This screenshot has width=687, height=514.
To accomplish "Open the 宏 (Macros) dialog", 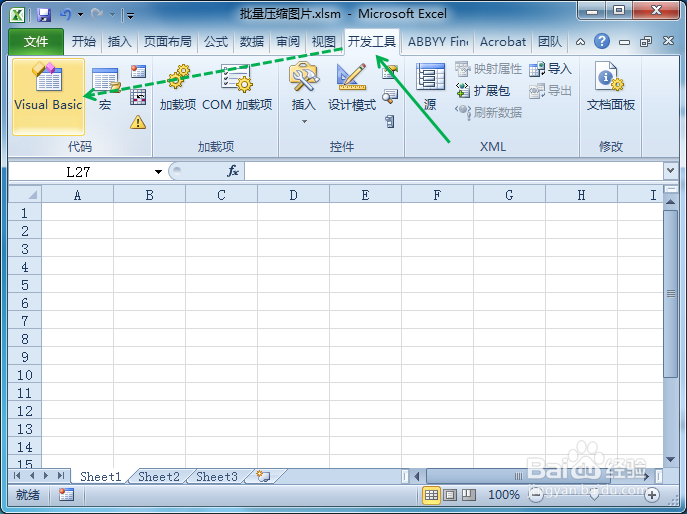I will click(x=106, y=89).
